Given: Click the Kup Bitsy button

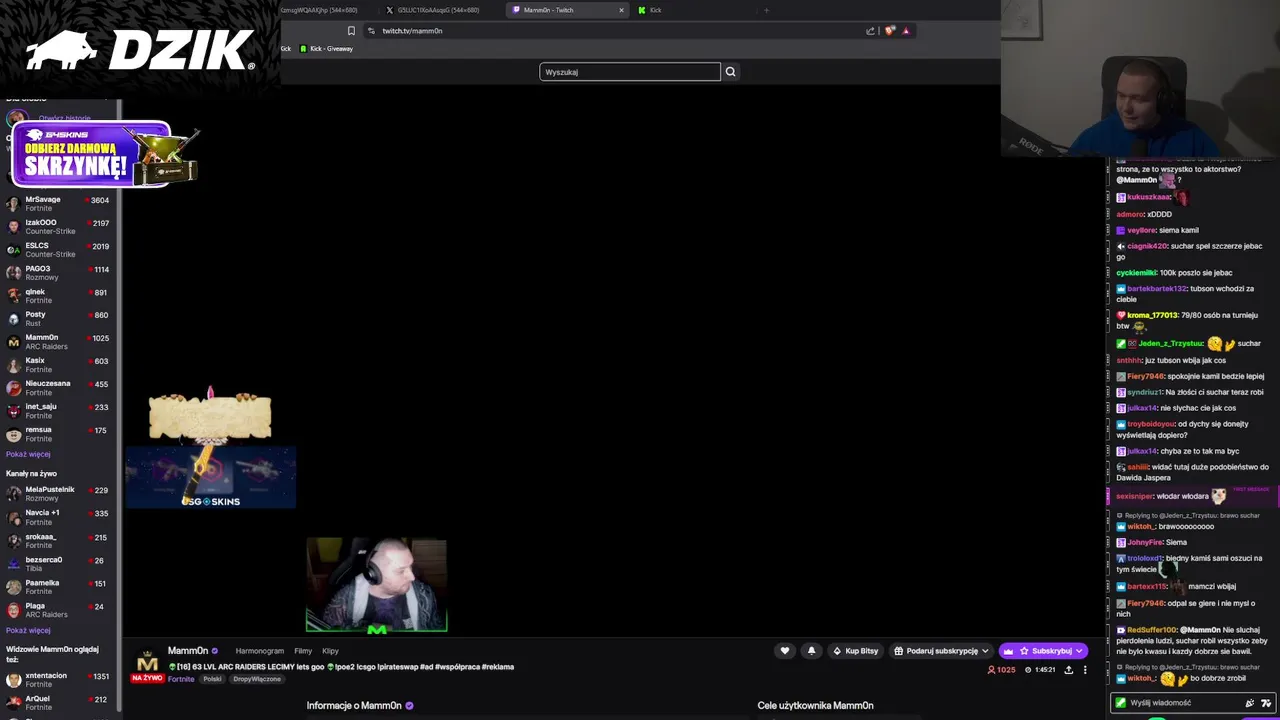Looking at the screenshot, I should (855, 651).
